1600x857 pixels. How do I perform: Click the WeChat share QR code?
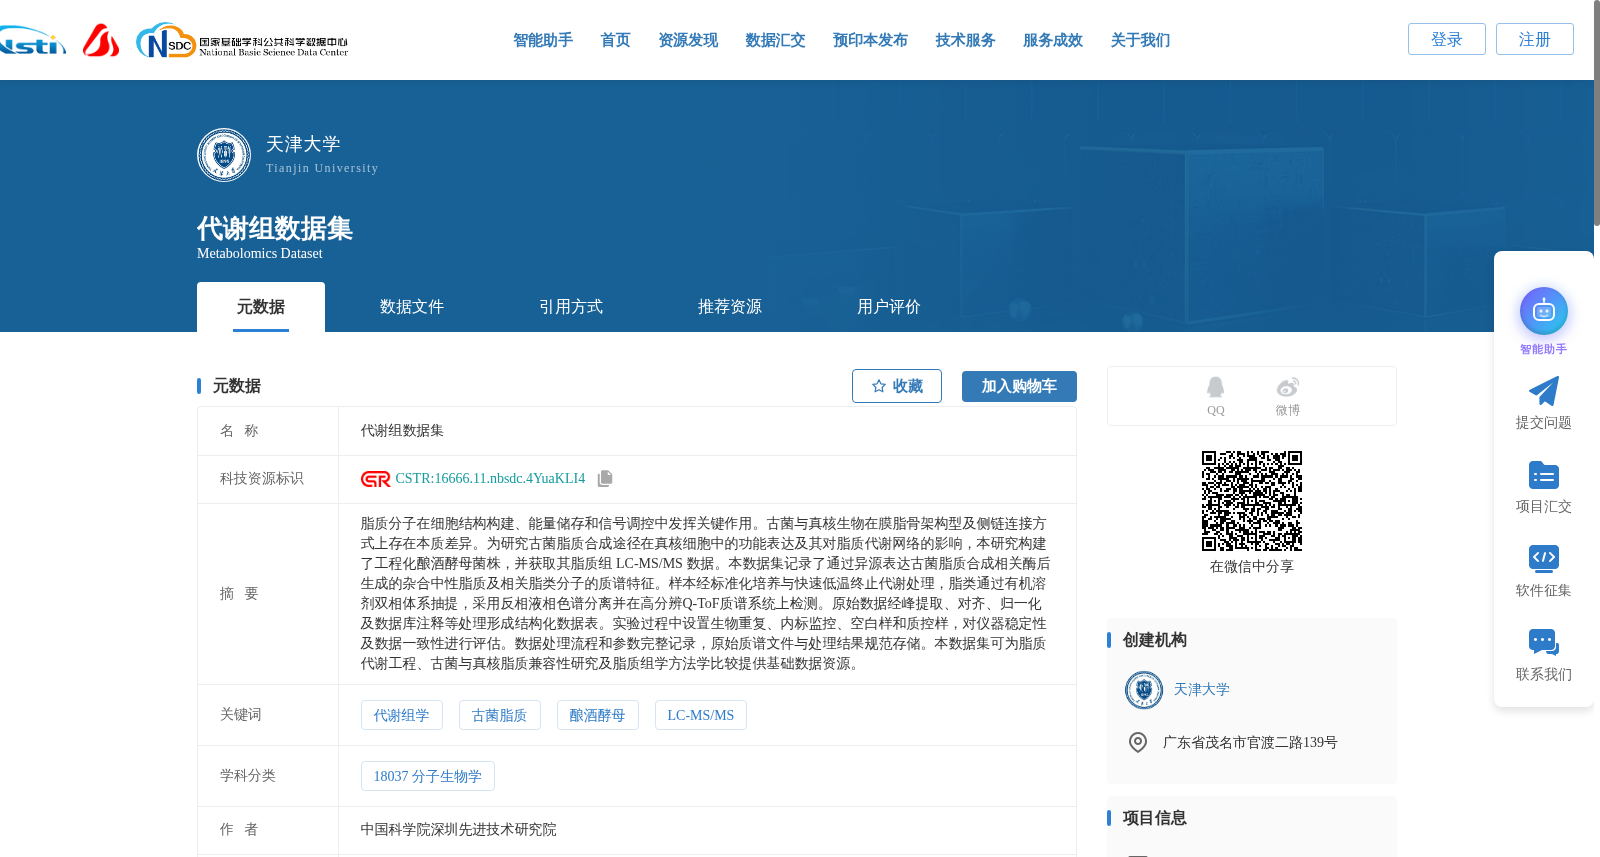(1252, 501)
